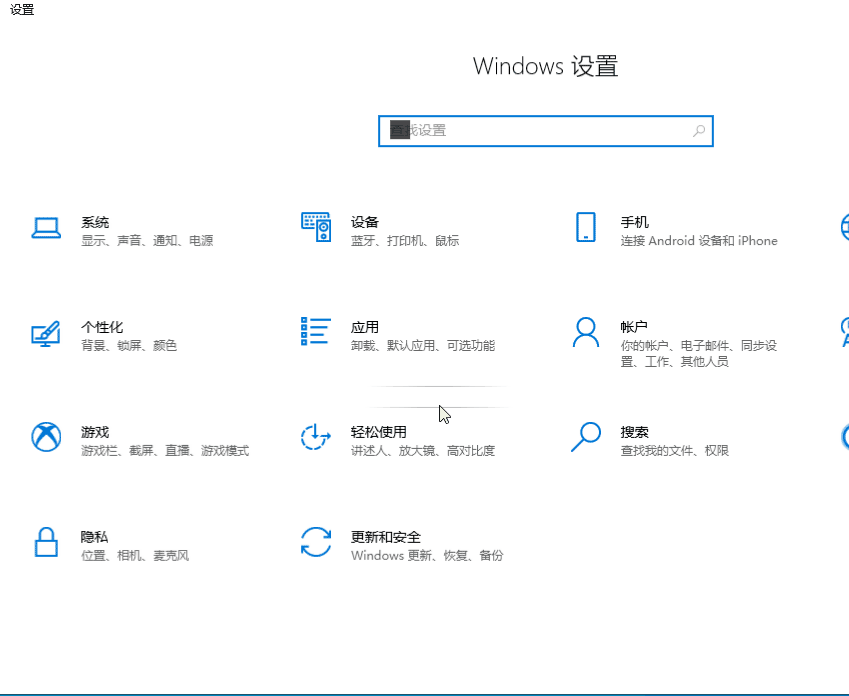Open the 个性化 (Personalization) icon
Image resolution: width=849 pixels, height=696 pixels.
[45, 333]
